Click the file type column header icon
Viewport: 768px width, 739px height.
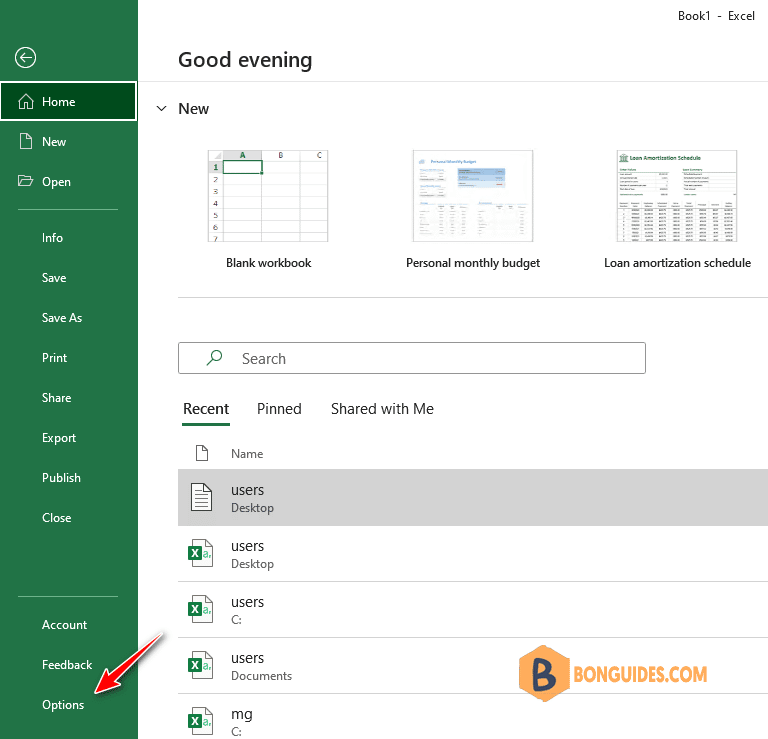click(202, 453)
